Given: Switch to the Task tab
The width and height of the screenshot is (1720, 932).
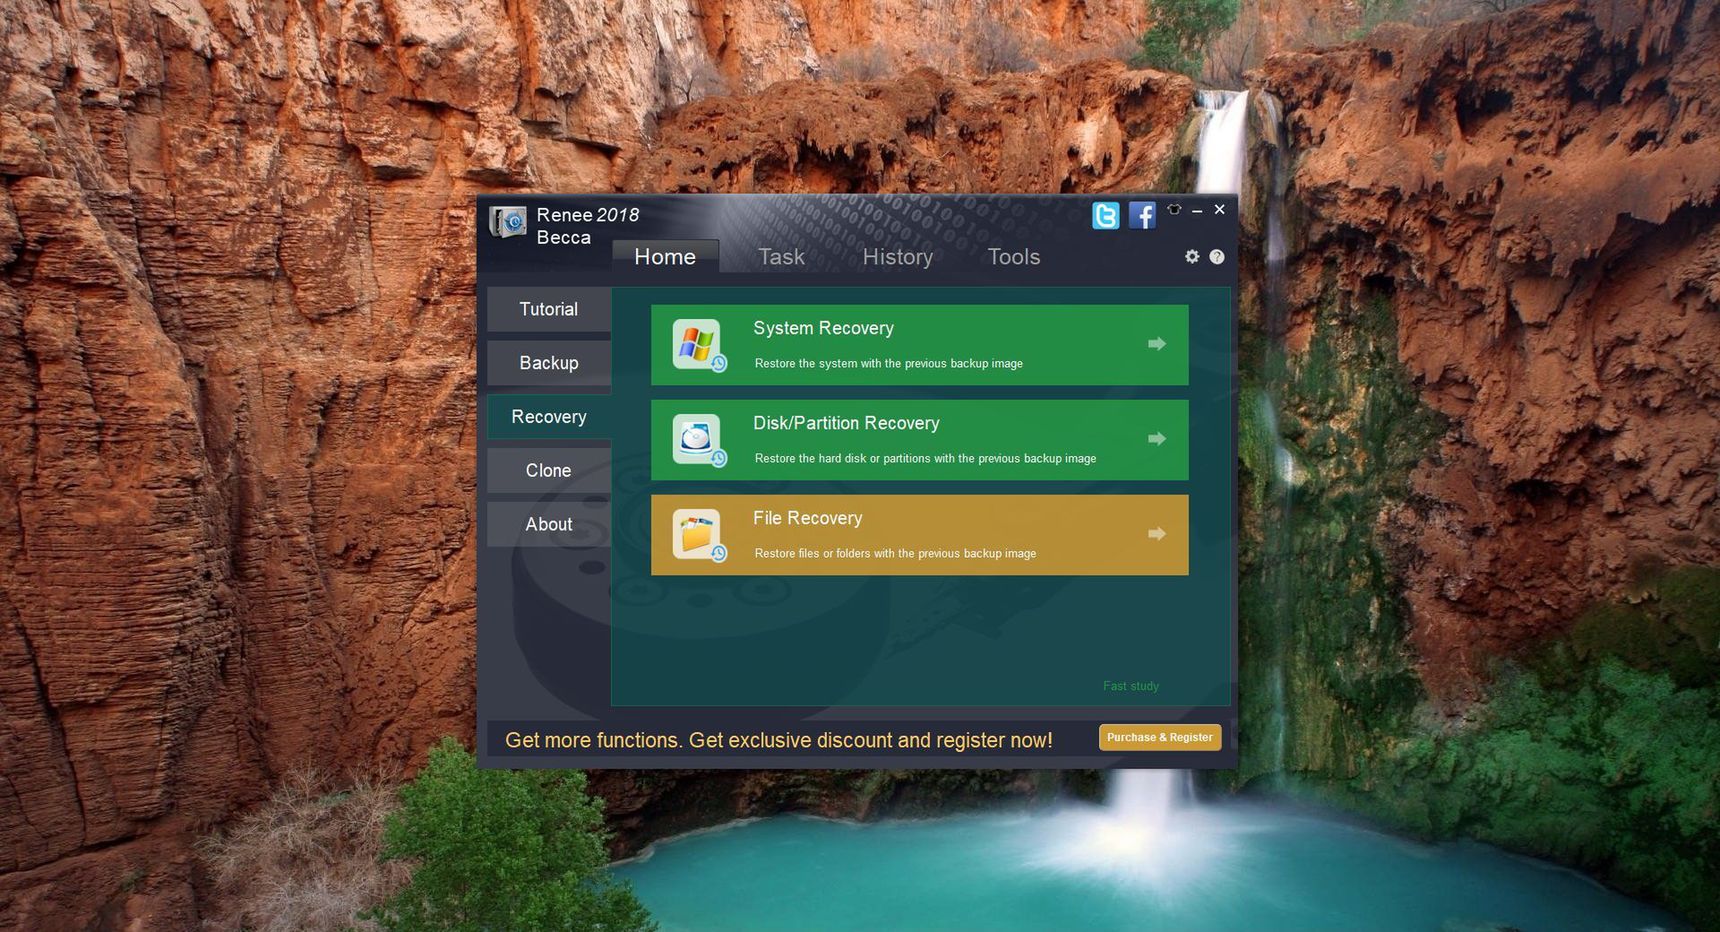Looking at the screenshot, I should pos(781,257).
